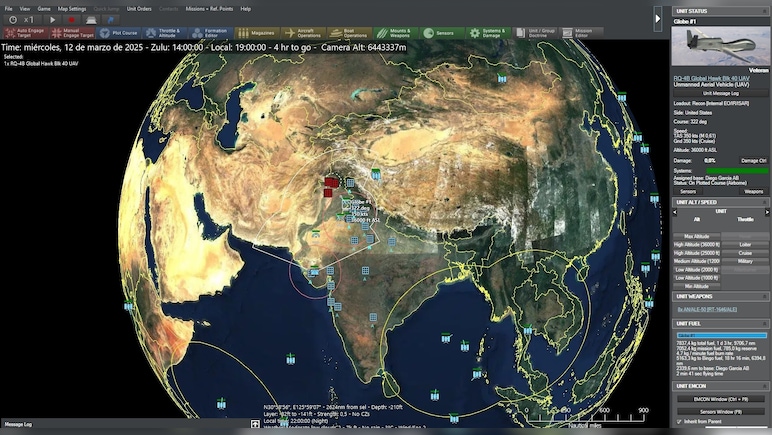Screen dimensions: 772x435
Task: Open the Unit Message Log
Action: click(x=720, y=93)
